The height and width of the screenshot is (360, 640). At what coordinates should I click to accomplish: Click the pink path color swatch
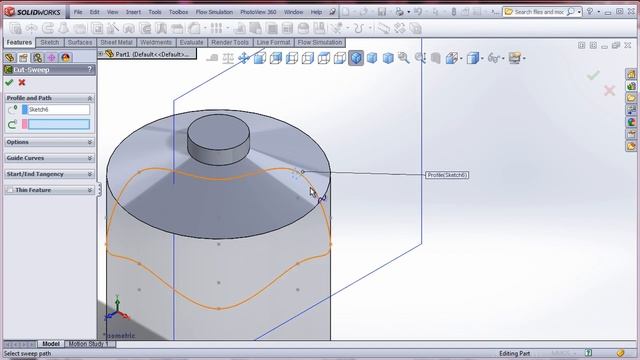24,124
